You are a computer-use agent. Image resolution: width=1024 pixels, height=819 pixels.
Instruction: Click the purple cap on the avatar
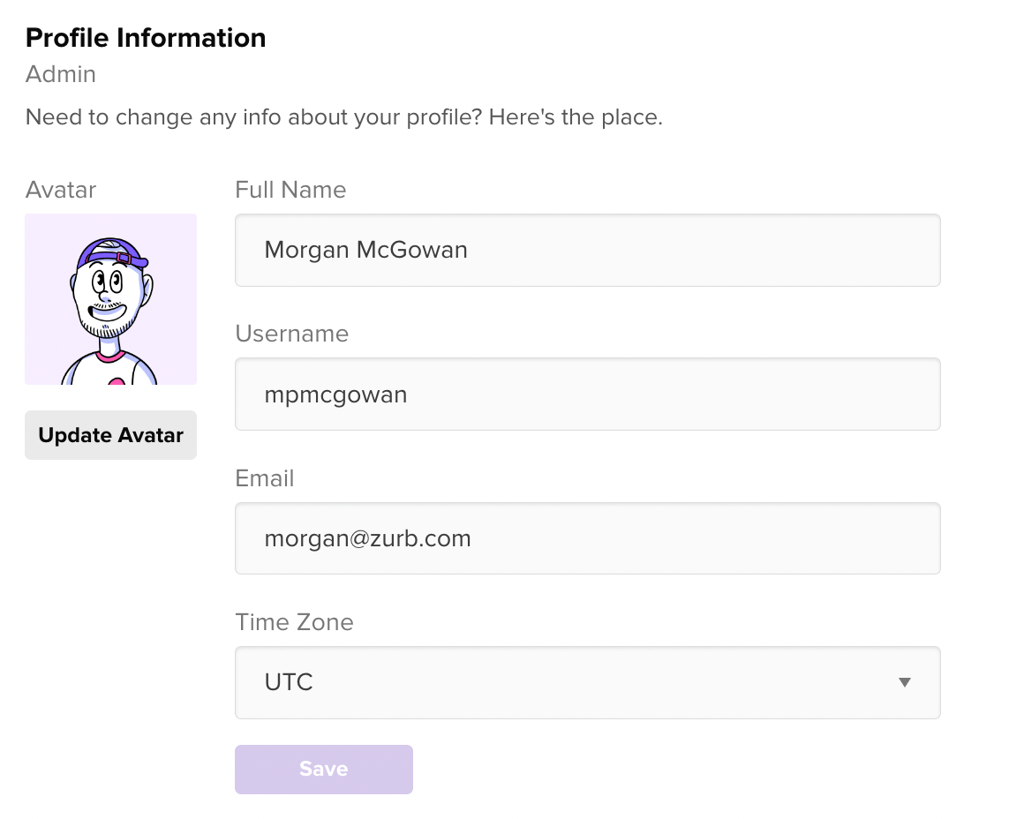(111, 251)
